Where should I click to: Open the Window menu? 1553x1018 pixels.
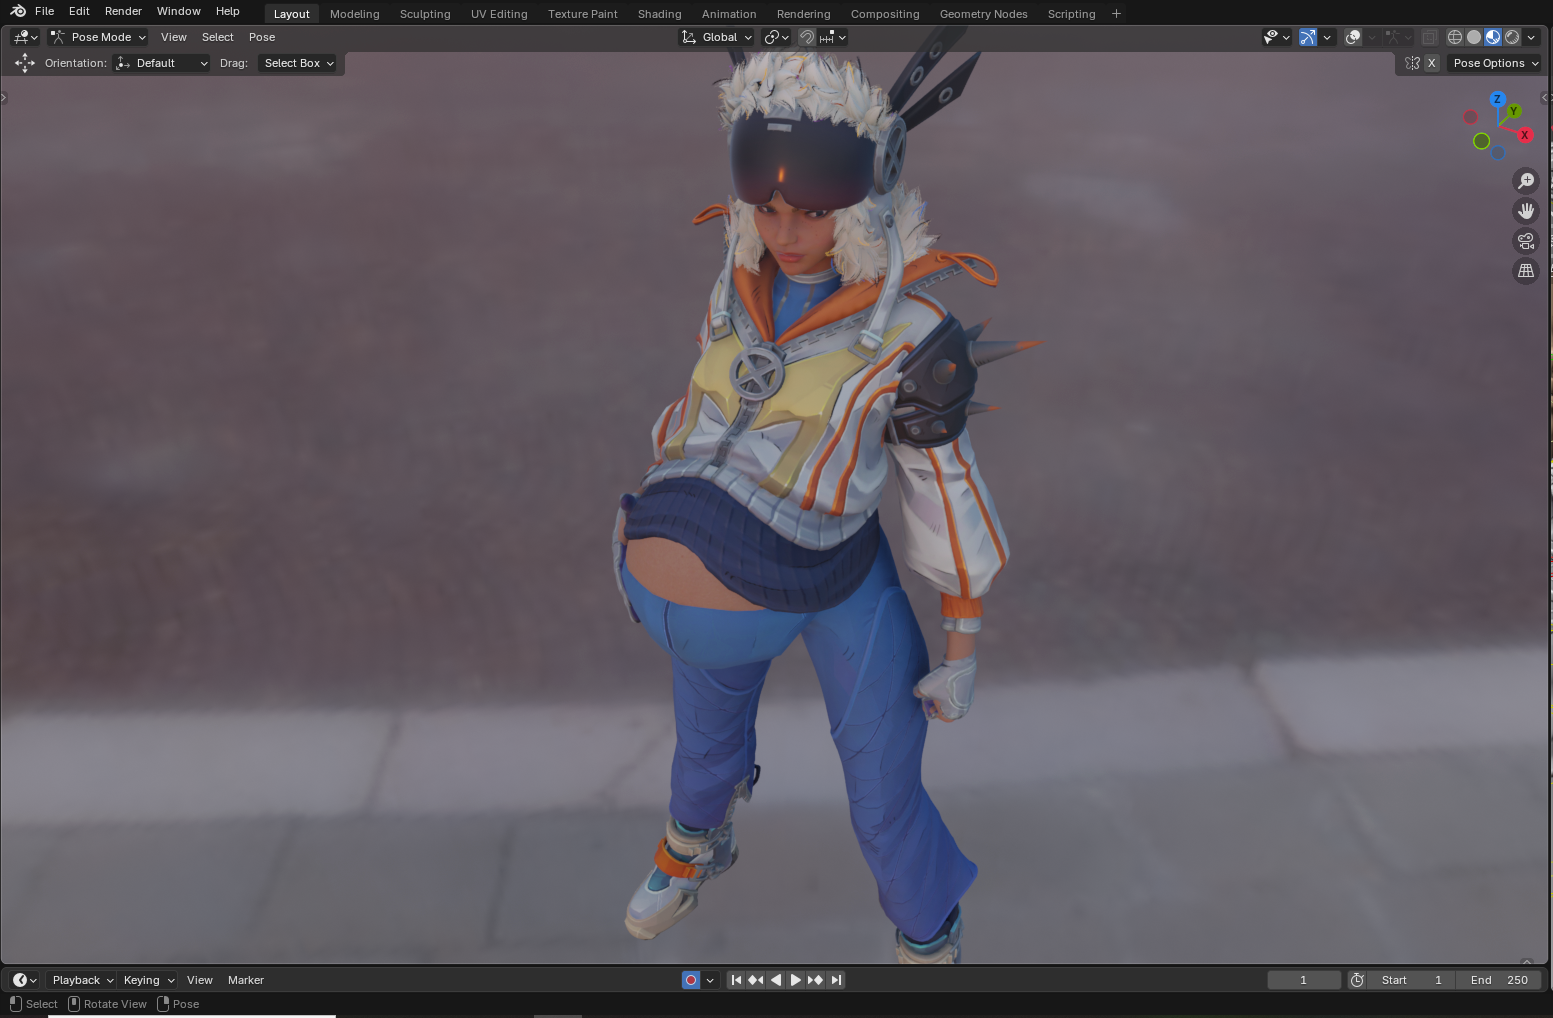click(x=179, y=11)
